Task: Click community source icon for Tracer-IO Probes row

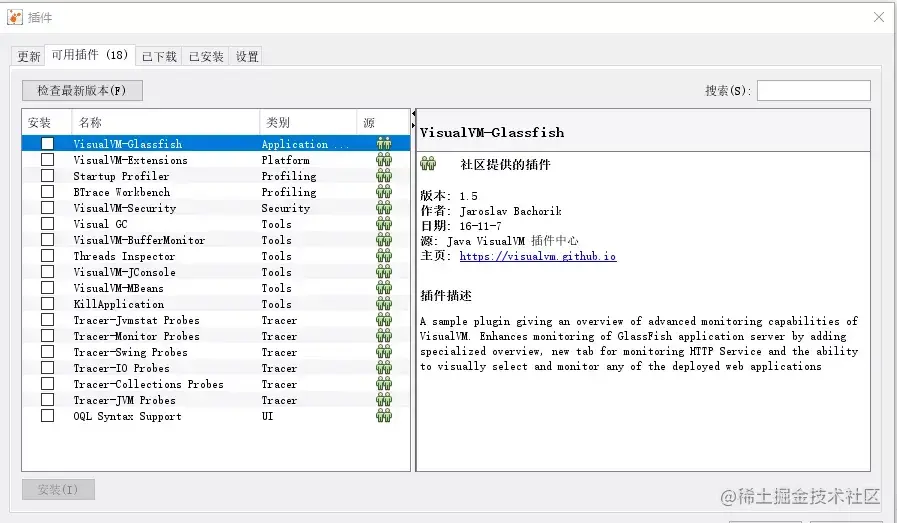Action: click(x=384, y=368)
